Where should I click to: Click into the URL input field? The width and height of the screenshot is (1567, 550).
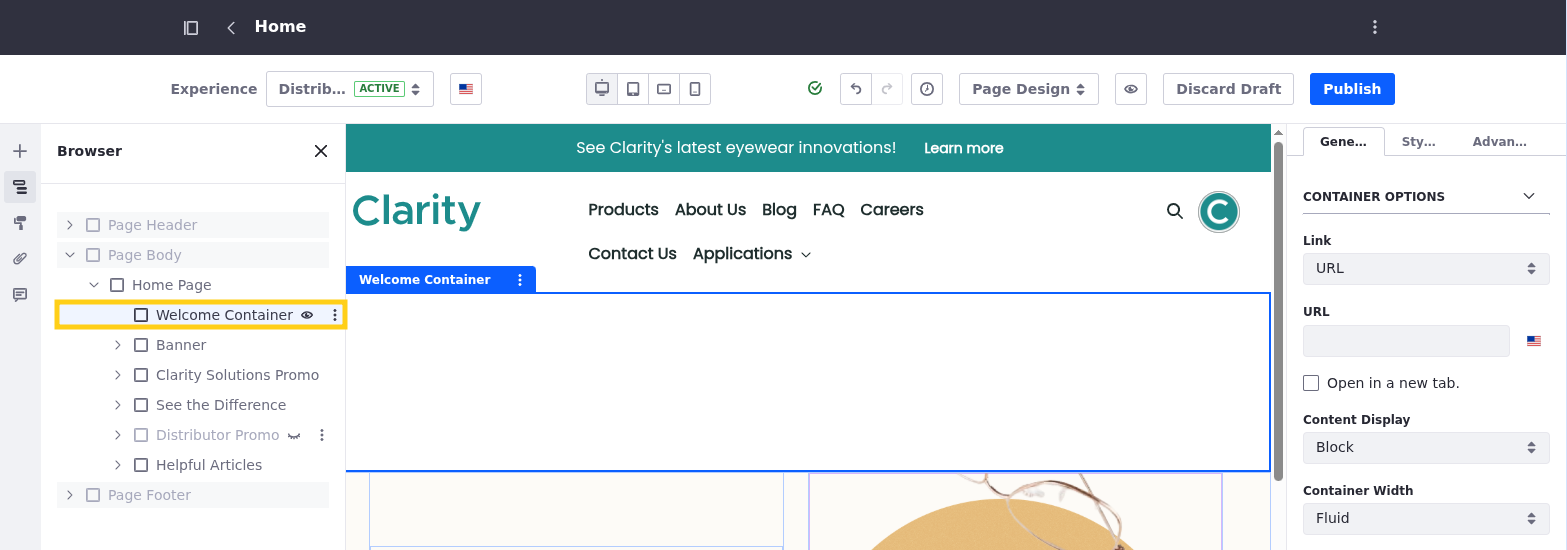(1405, 341)
